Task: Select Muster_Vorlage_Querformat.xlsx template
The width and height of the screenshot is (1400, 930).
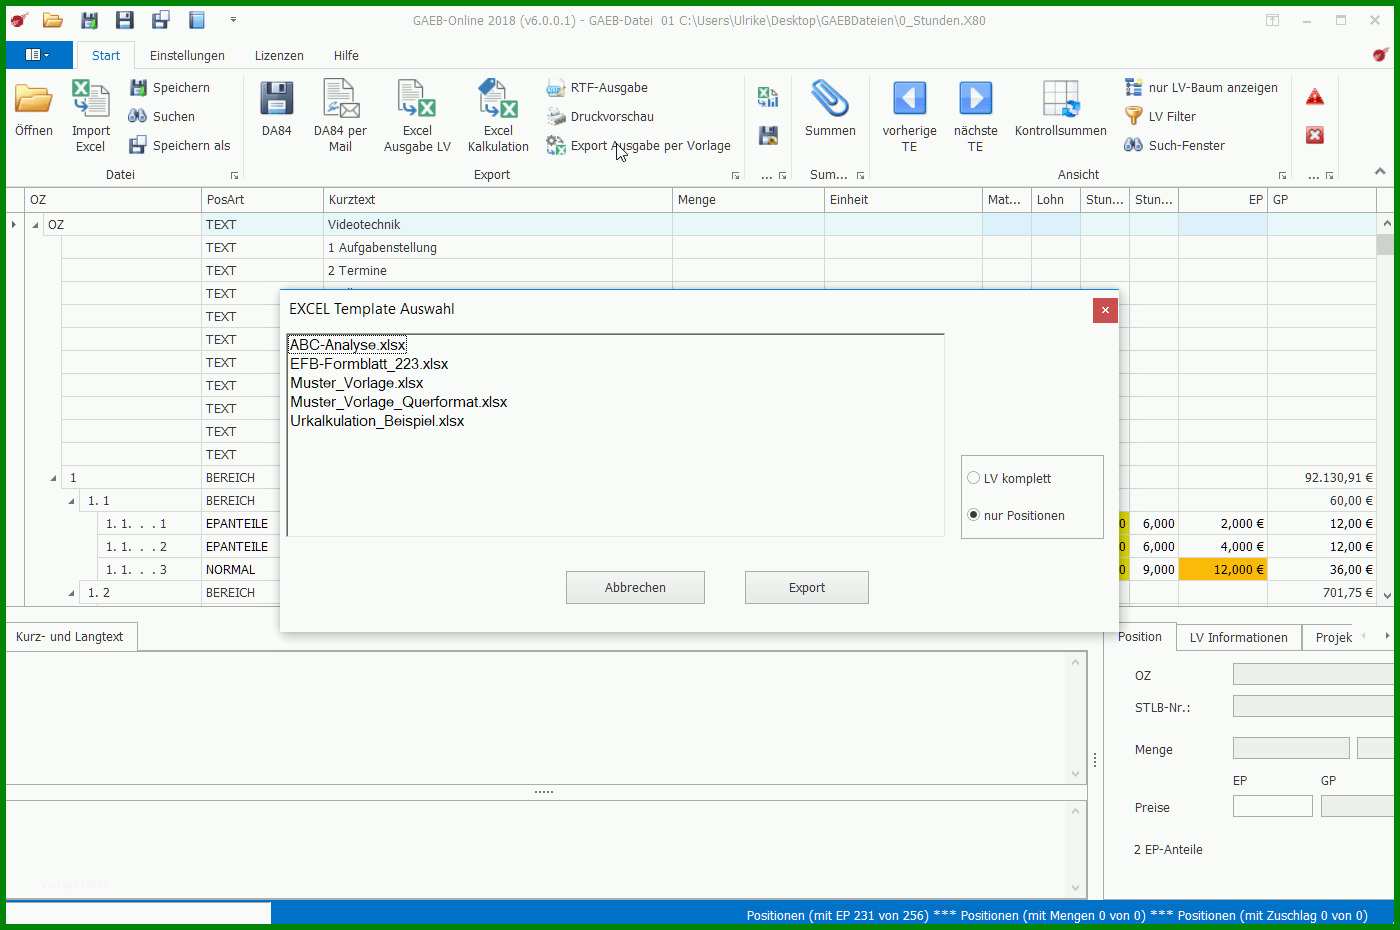Action: point(399,402)
